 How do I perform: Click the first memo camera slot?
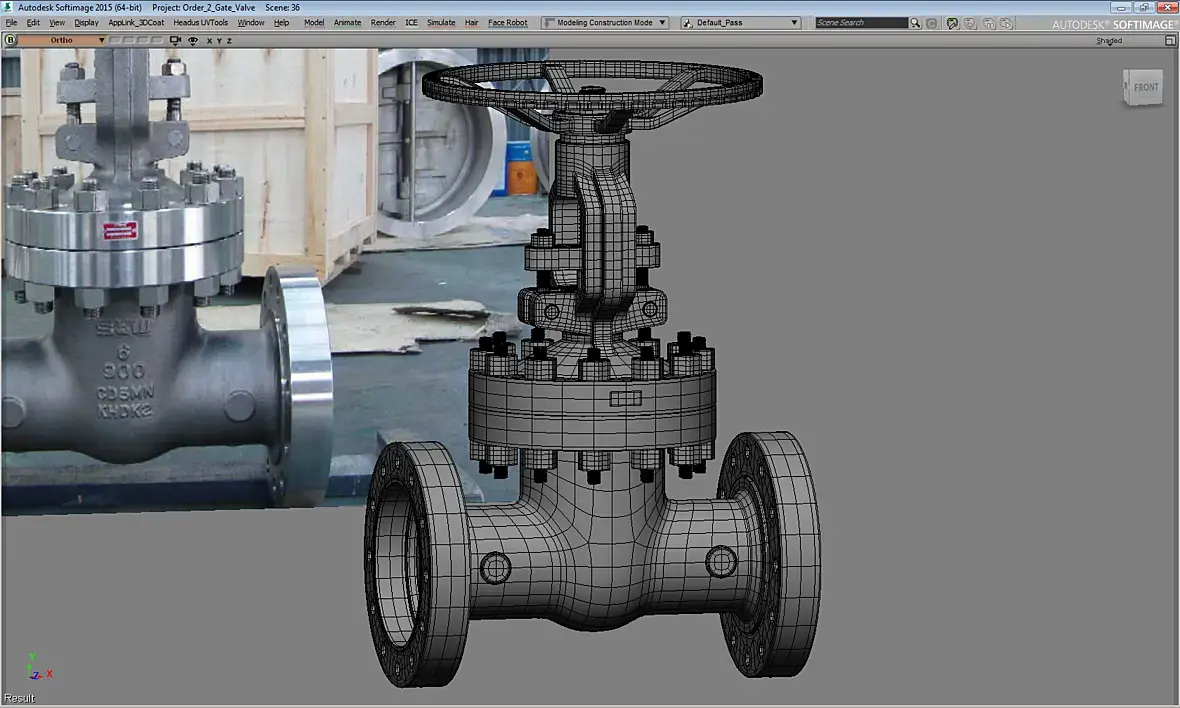click(x=115, y=41)
